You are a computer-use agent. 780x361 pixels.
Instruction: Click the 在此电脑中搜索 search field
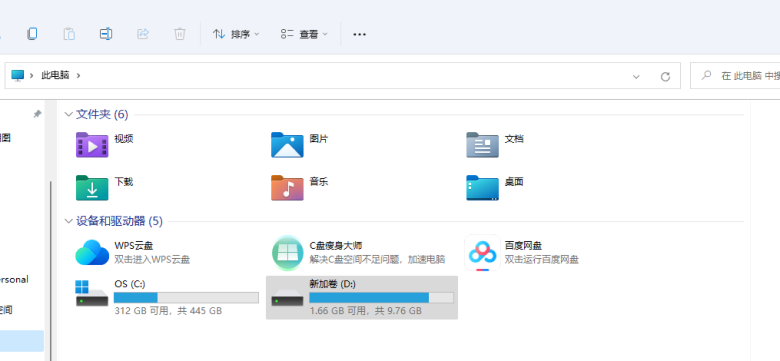(735, 76)
